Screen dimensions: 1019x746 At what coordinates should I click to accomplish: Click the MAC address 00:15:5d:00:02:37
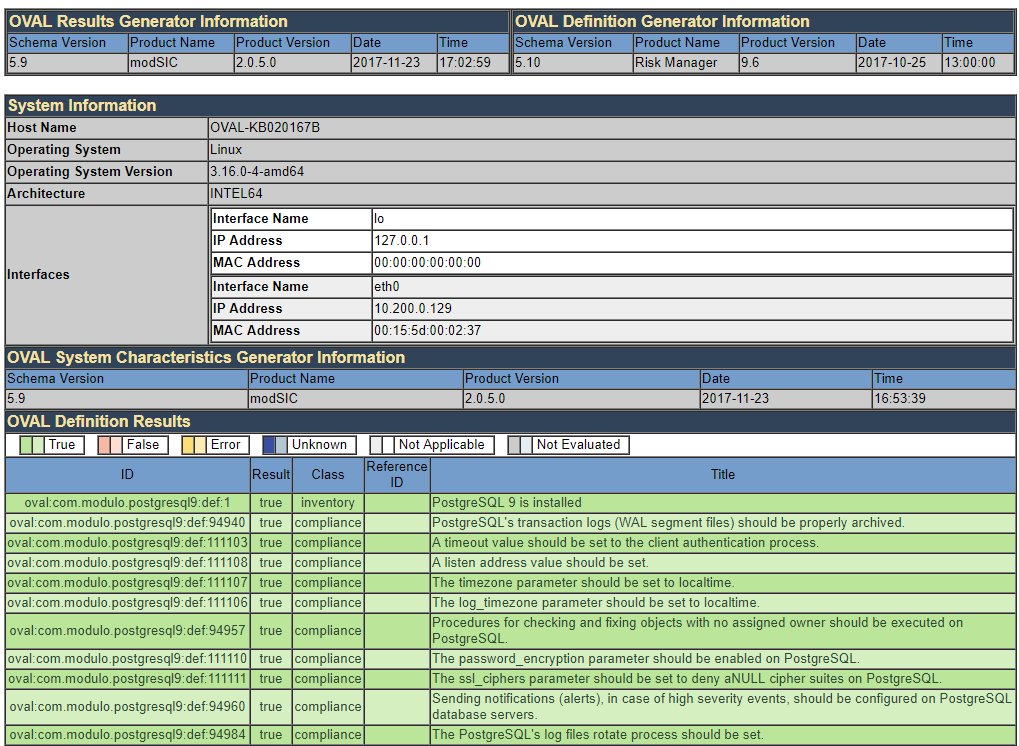pos(427,331)
